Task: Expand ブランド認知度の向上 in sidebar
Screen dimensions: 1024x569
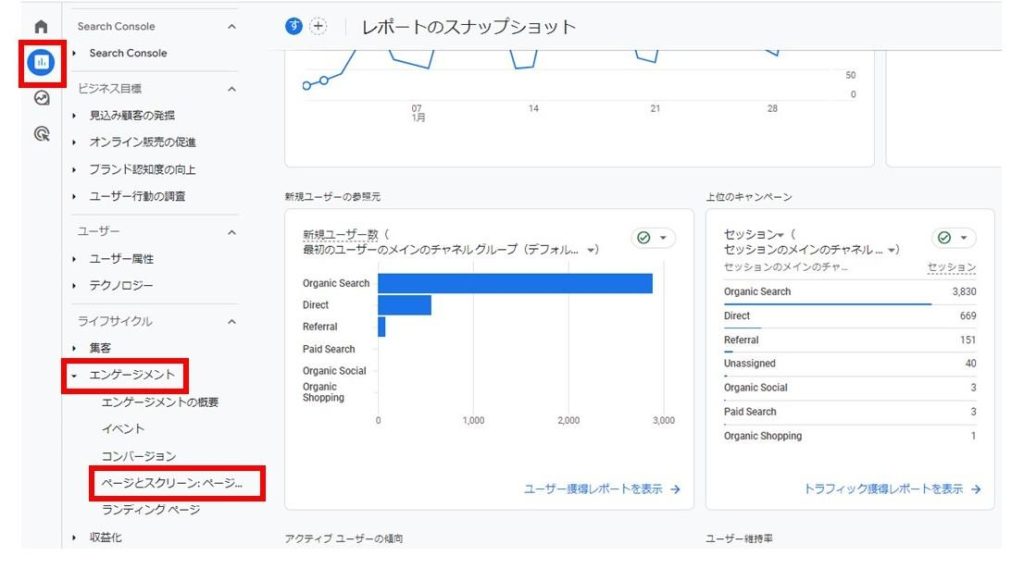Action: [74, 170]
